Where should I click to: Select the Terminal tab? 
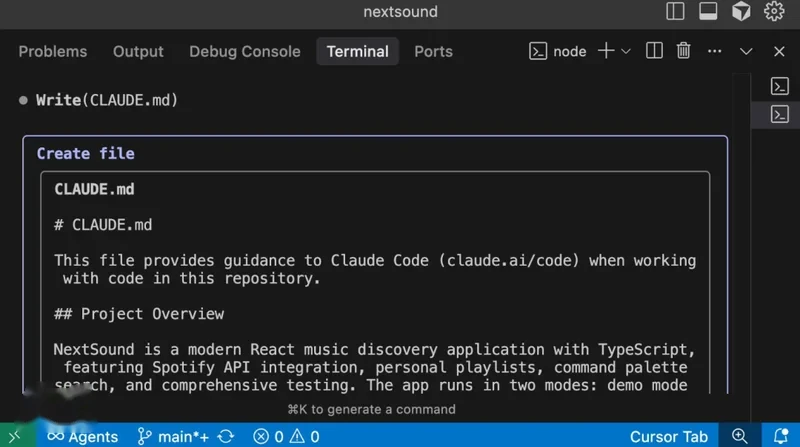click(358, 52)
